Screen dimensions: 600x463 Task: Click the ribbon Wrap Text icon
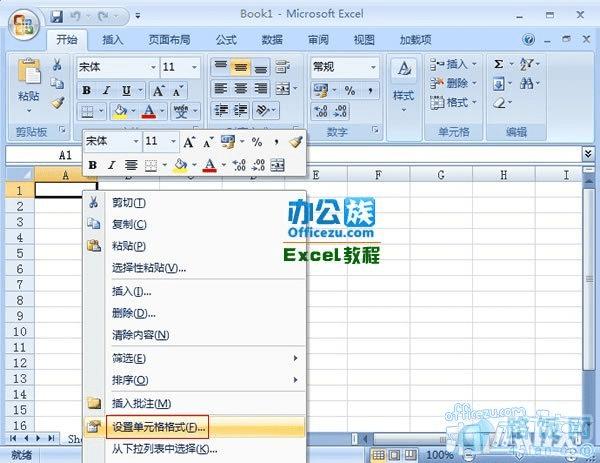pos(282,67)
